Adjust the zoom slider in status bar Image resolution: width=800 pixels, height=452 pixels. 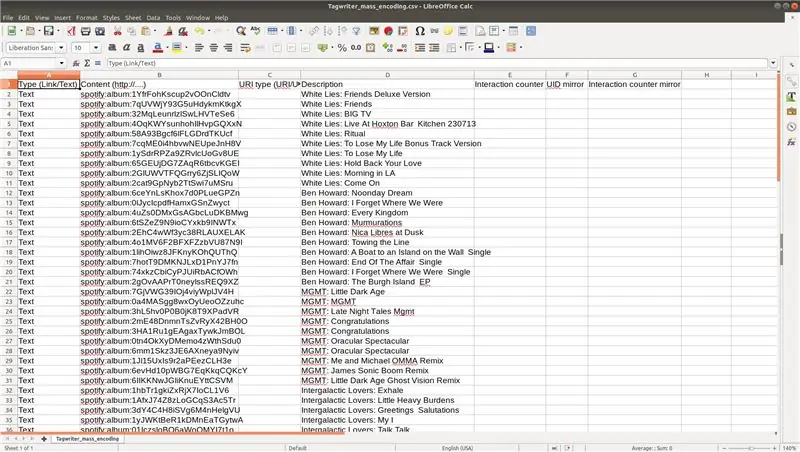click(751, 448)
